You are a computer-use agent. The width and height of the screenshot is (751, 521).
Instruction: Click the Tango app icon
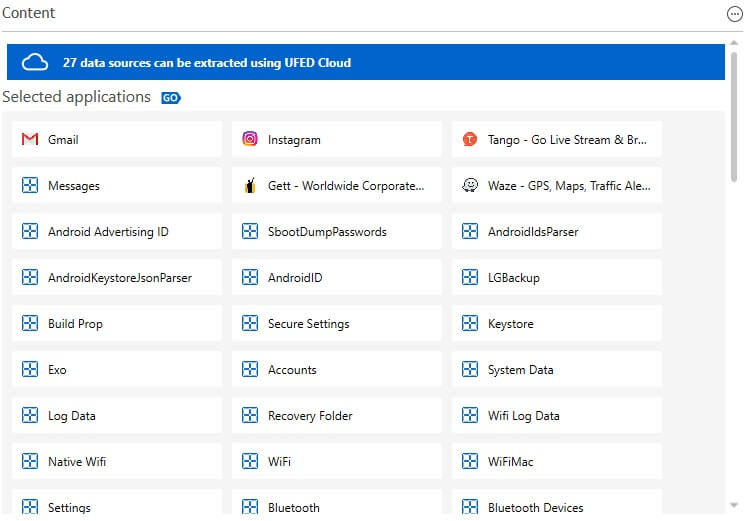coord(469,139)
